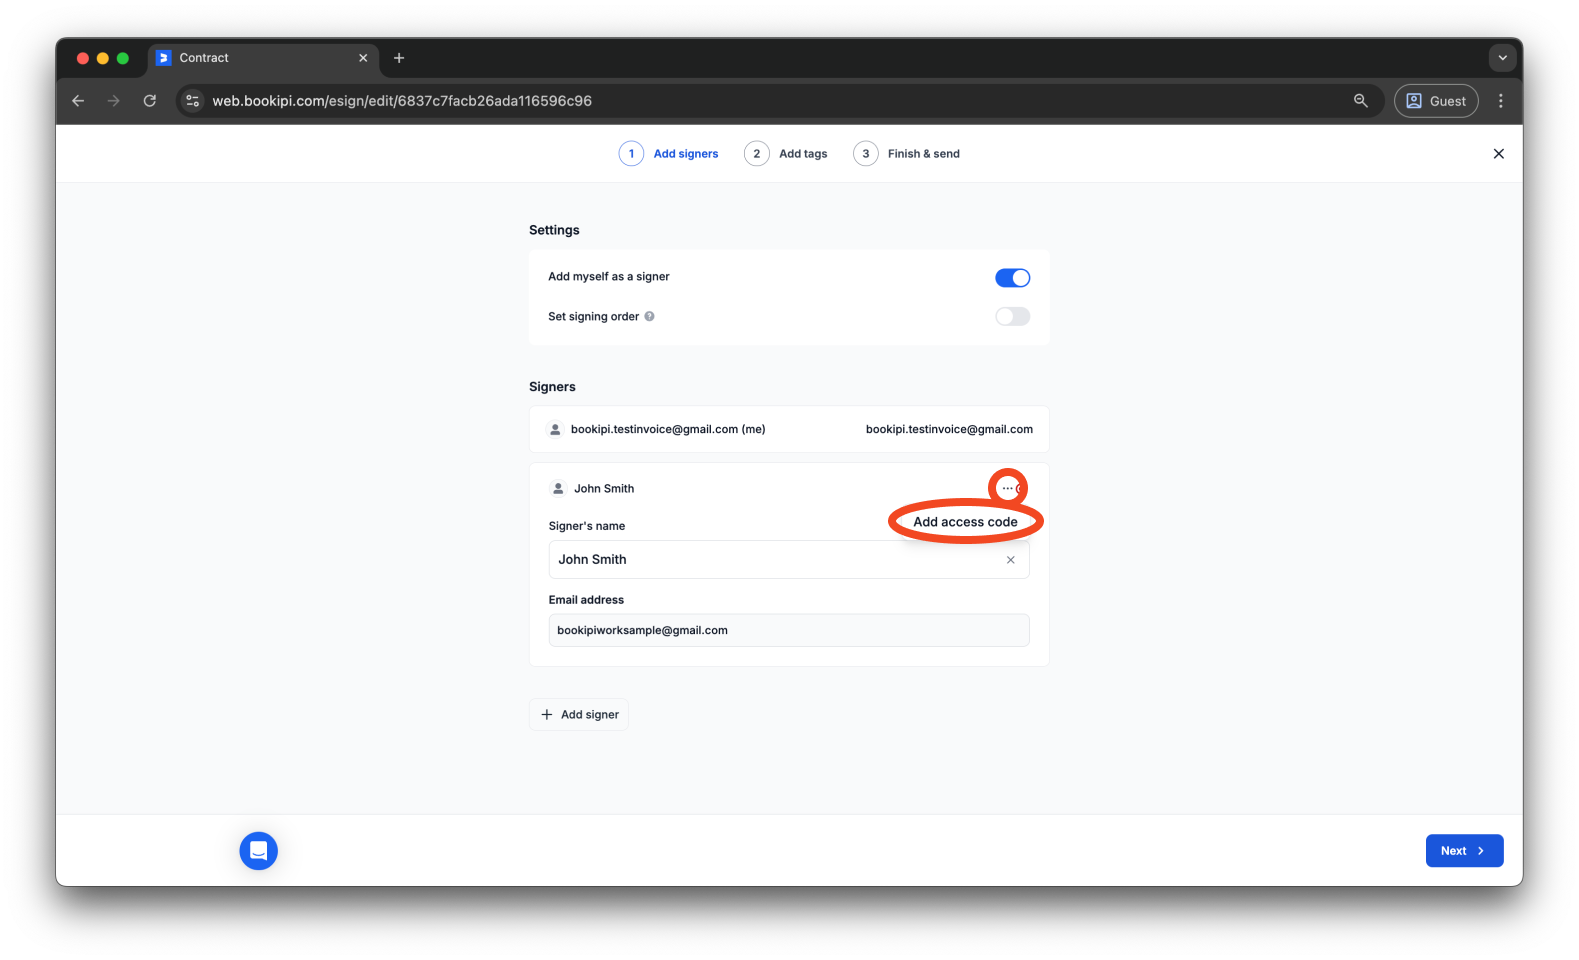
Task: Enable Set signing order switch
Action: [1012, 316]
